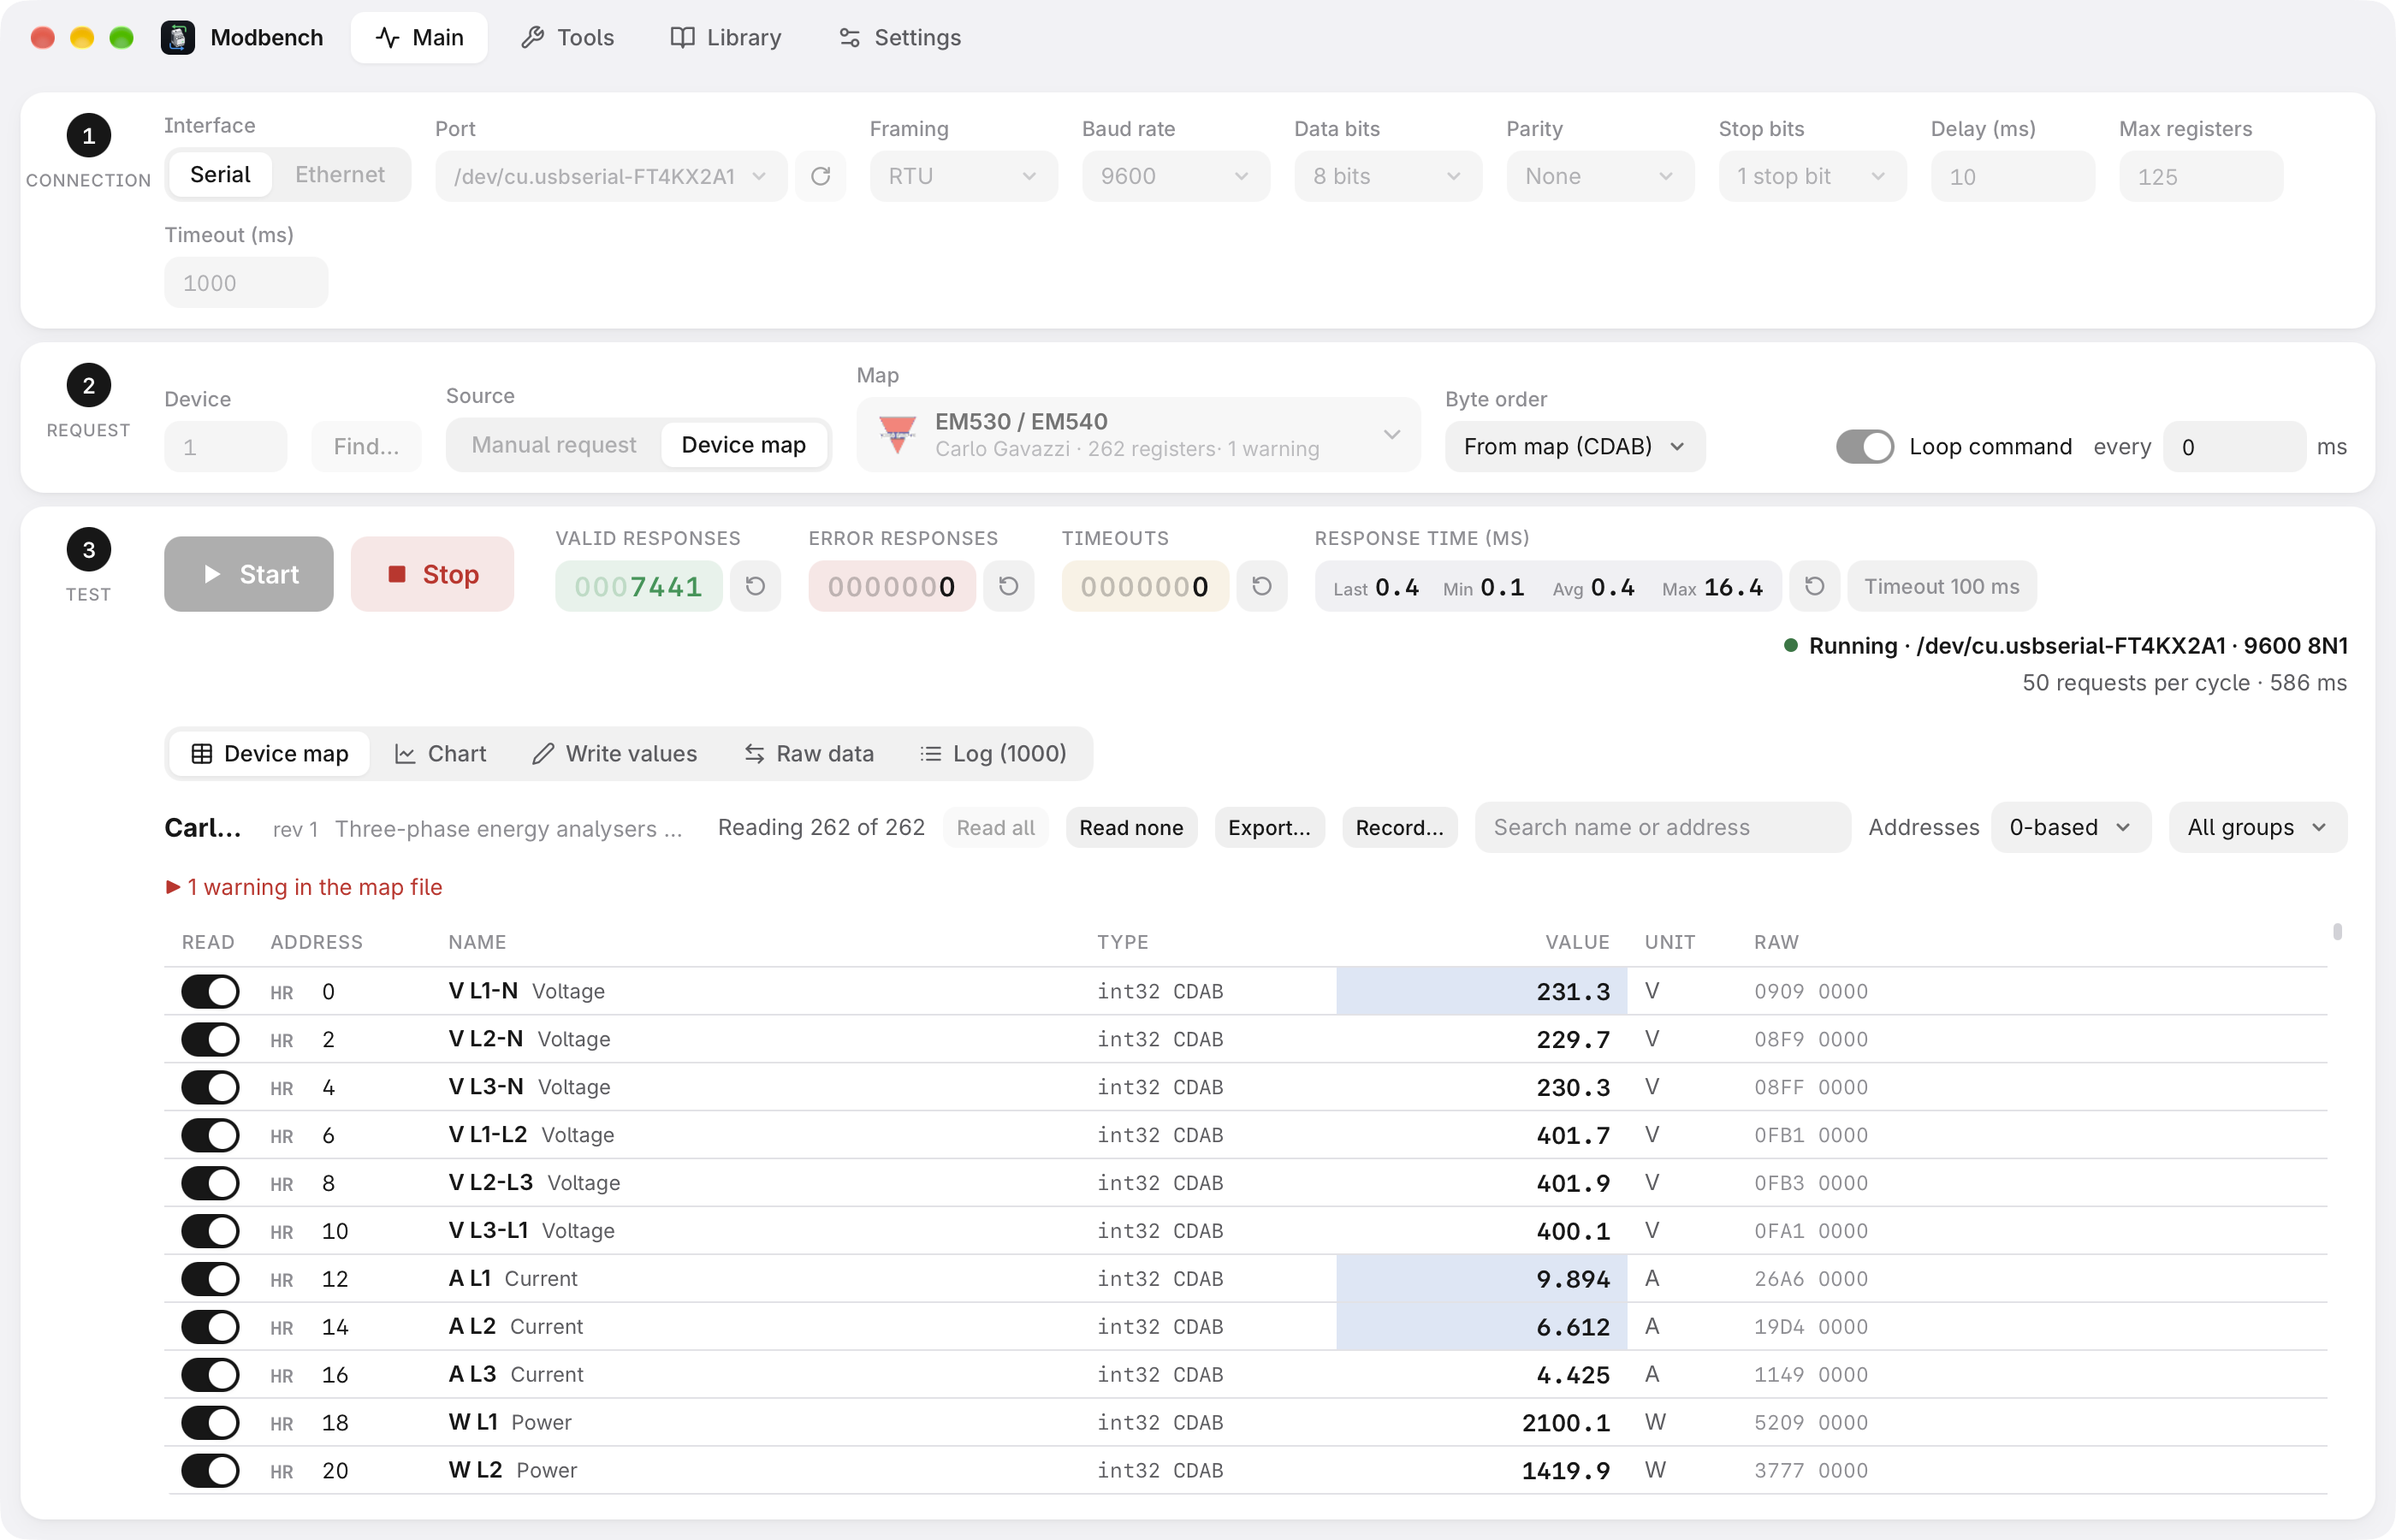The width and height of the screenshot is (2396, 1540).
Task: Toggle reading of V L1-N register
Action: point(210,992)
